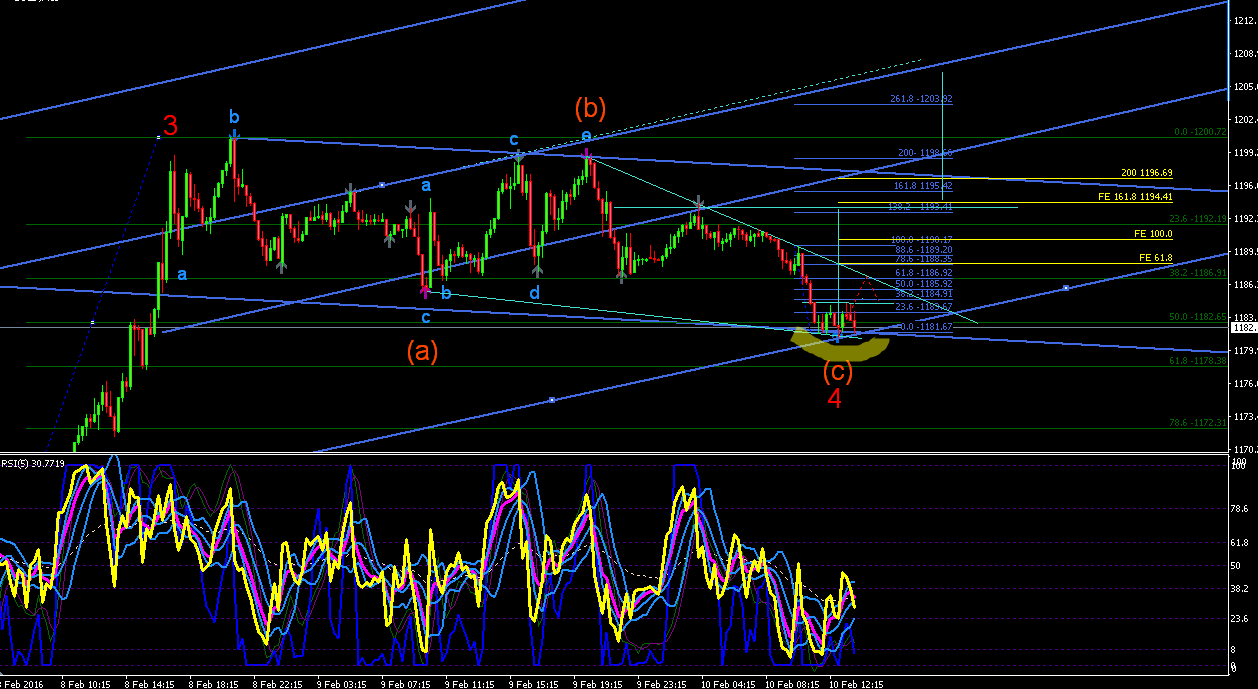Click the 88.6 -1189.20 Fibonacci label

[x=924, y=250]
